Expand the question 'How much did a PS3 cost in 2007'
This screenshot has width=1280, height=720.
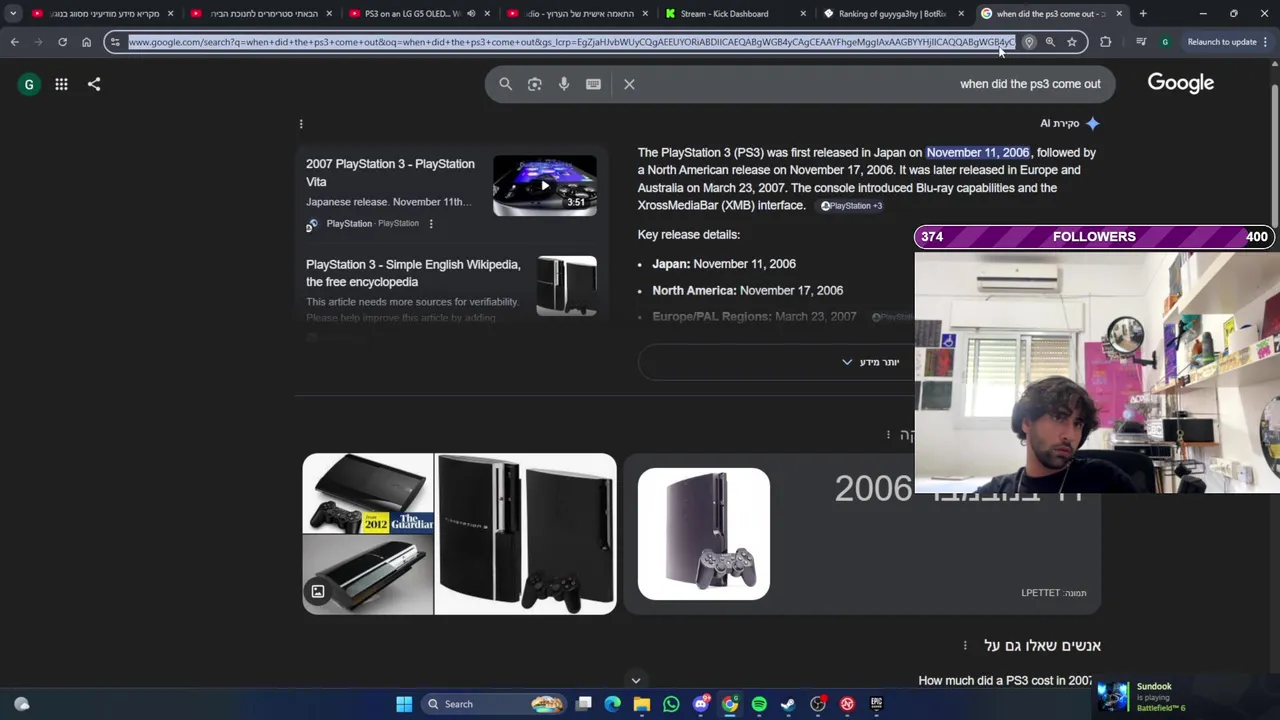[x=1004, y=681]
